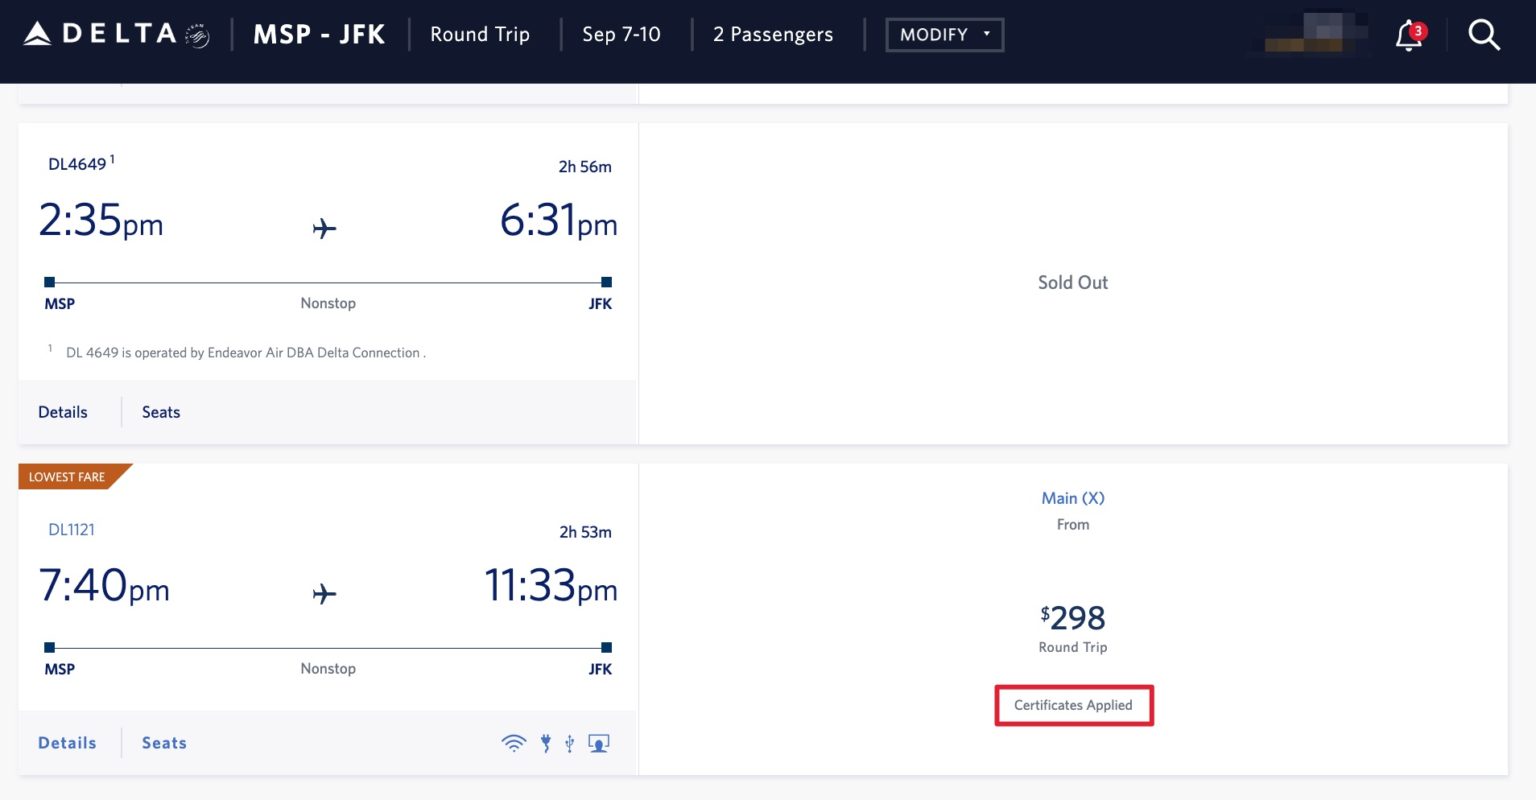Screen dimensions: 1536x800
Task: Select the DL1121 flight number link
Action: click(x=70, y=529)
